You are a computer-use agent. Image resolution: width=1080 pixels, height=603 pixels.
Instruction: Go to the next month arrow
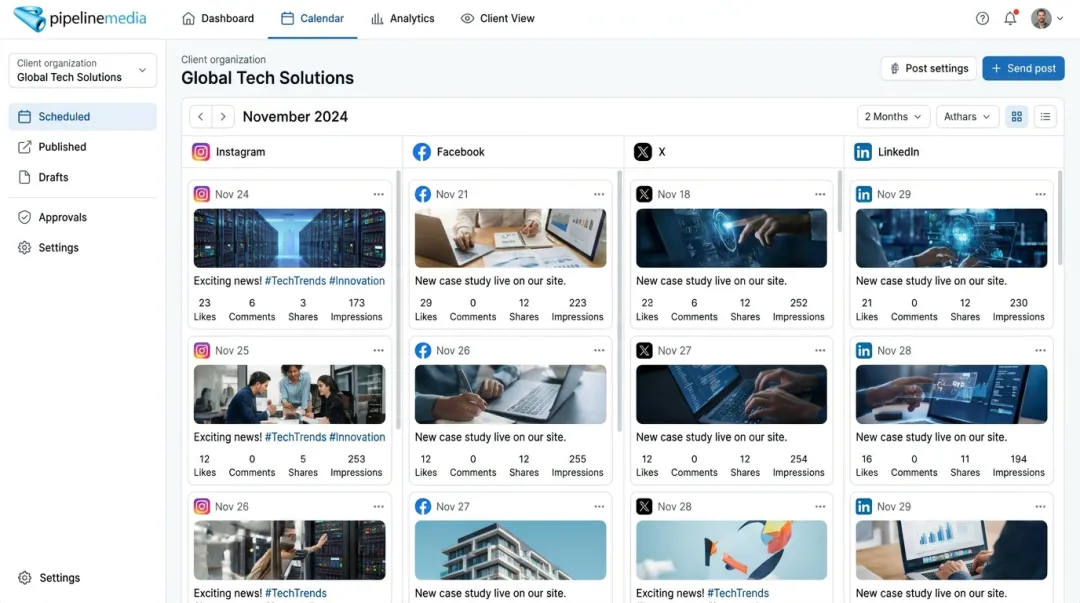coord(222,116)
